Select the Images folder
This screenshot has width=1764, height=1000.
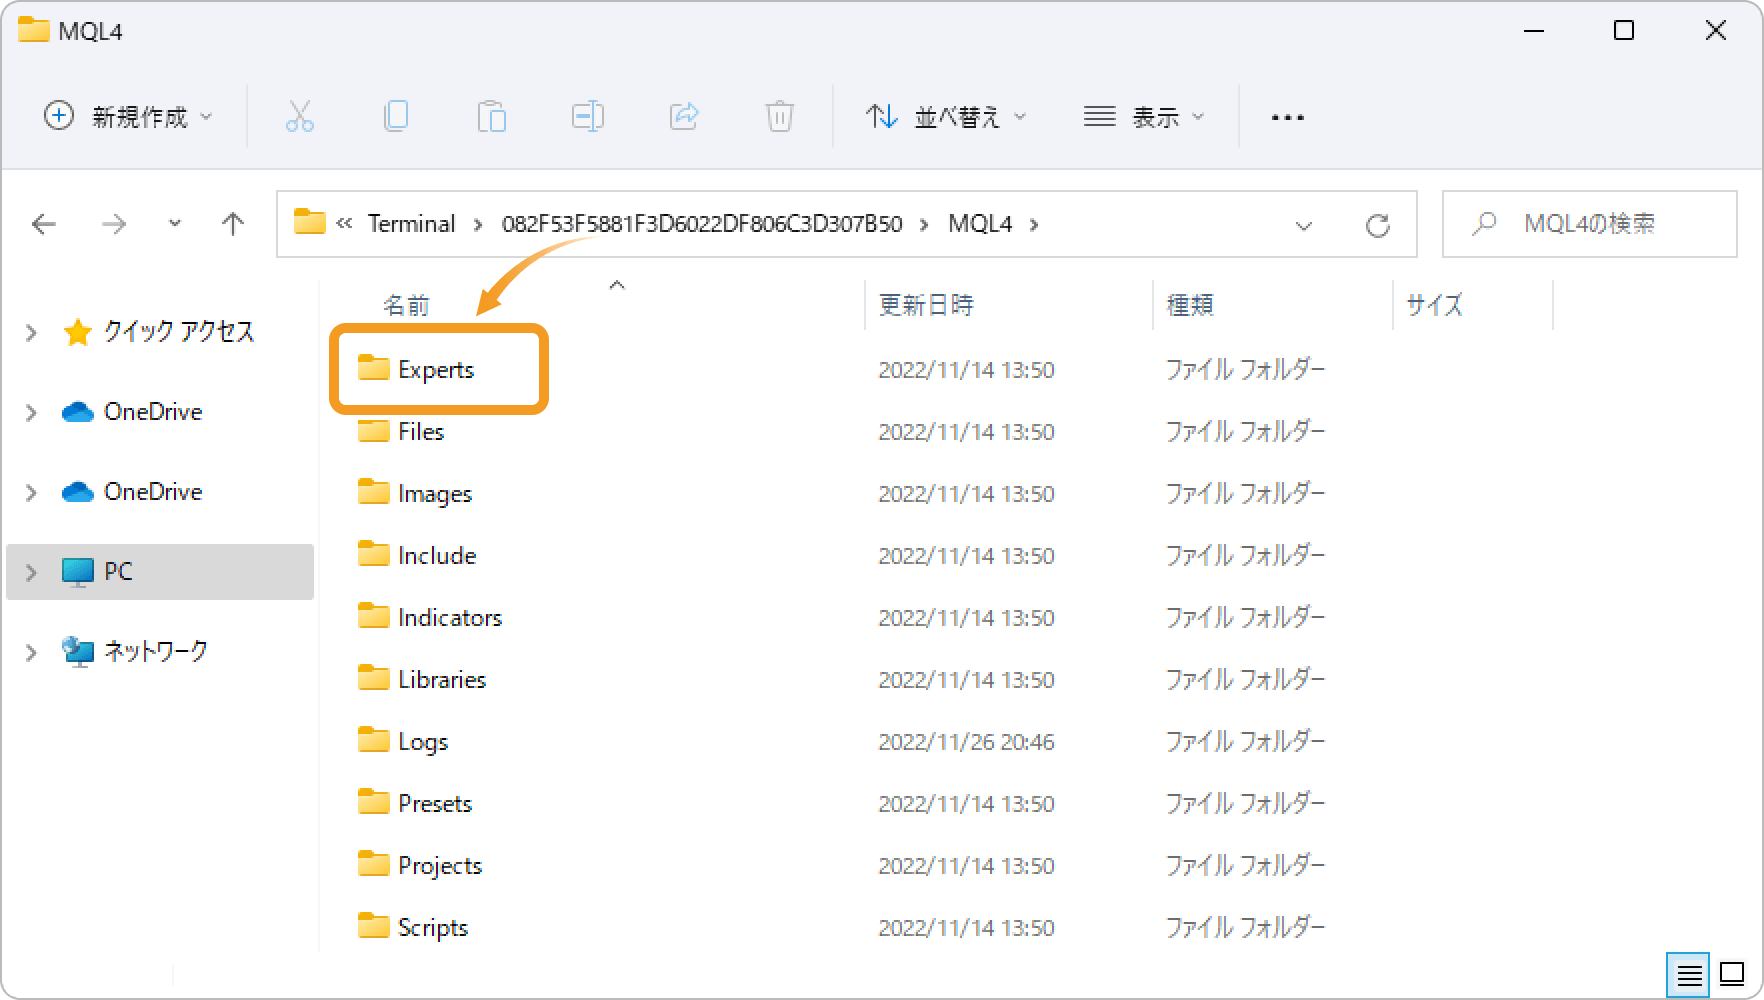[434, 494]
